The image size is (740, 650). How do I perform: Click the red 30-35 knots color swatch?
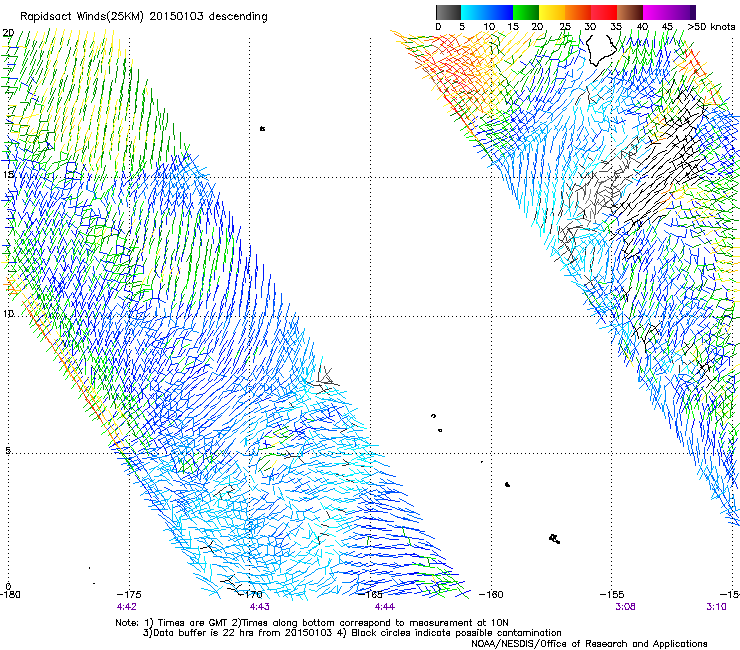[x=604, y=12]
